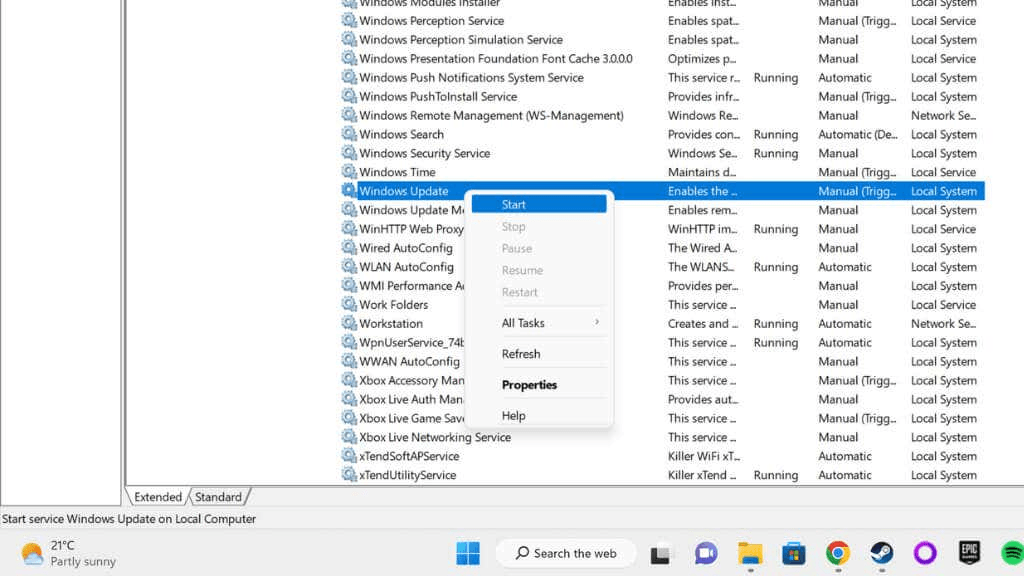
Task: Click Running status of Windows Search
Action: pyautogui.click(x=775, y=134)
